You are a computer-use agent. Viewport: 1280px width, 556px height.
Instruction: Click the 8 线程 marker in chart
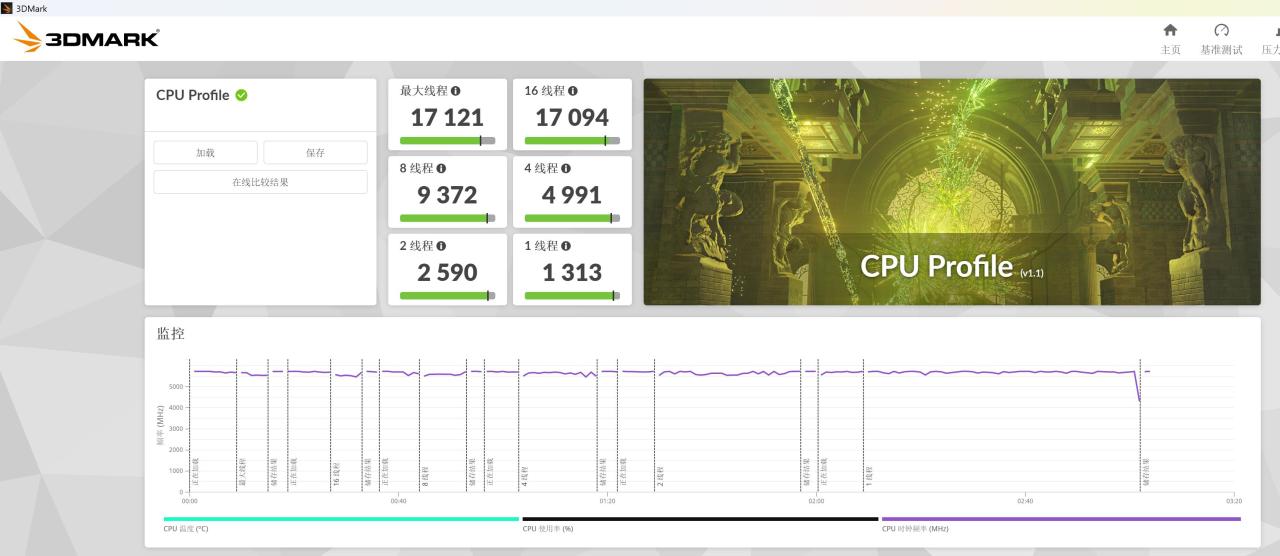click(x=424, y=476)
